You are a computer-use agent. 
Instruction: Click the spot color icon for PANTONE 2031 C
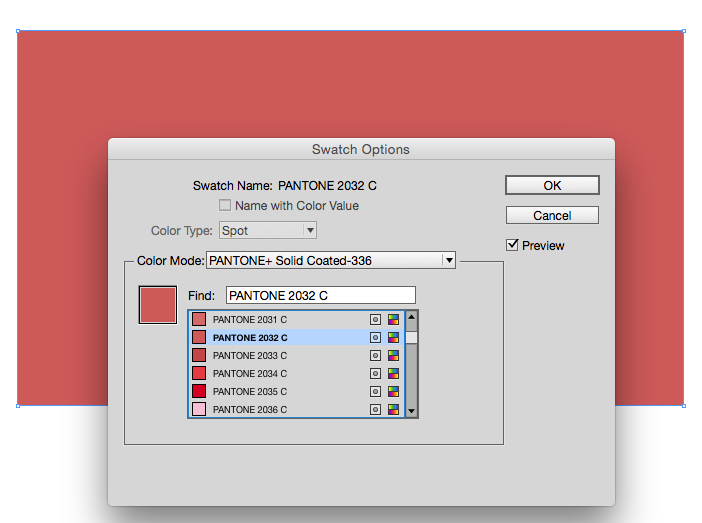pyautogui.click(x=375, y=320)
